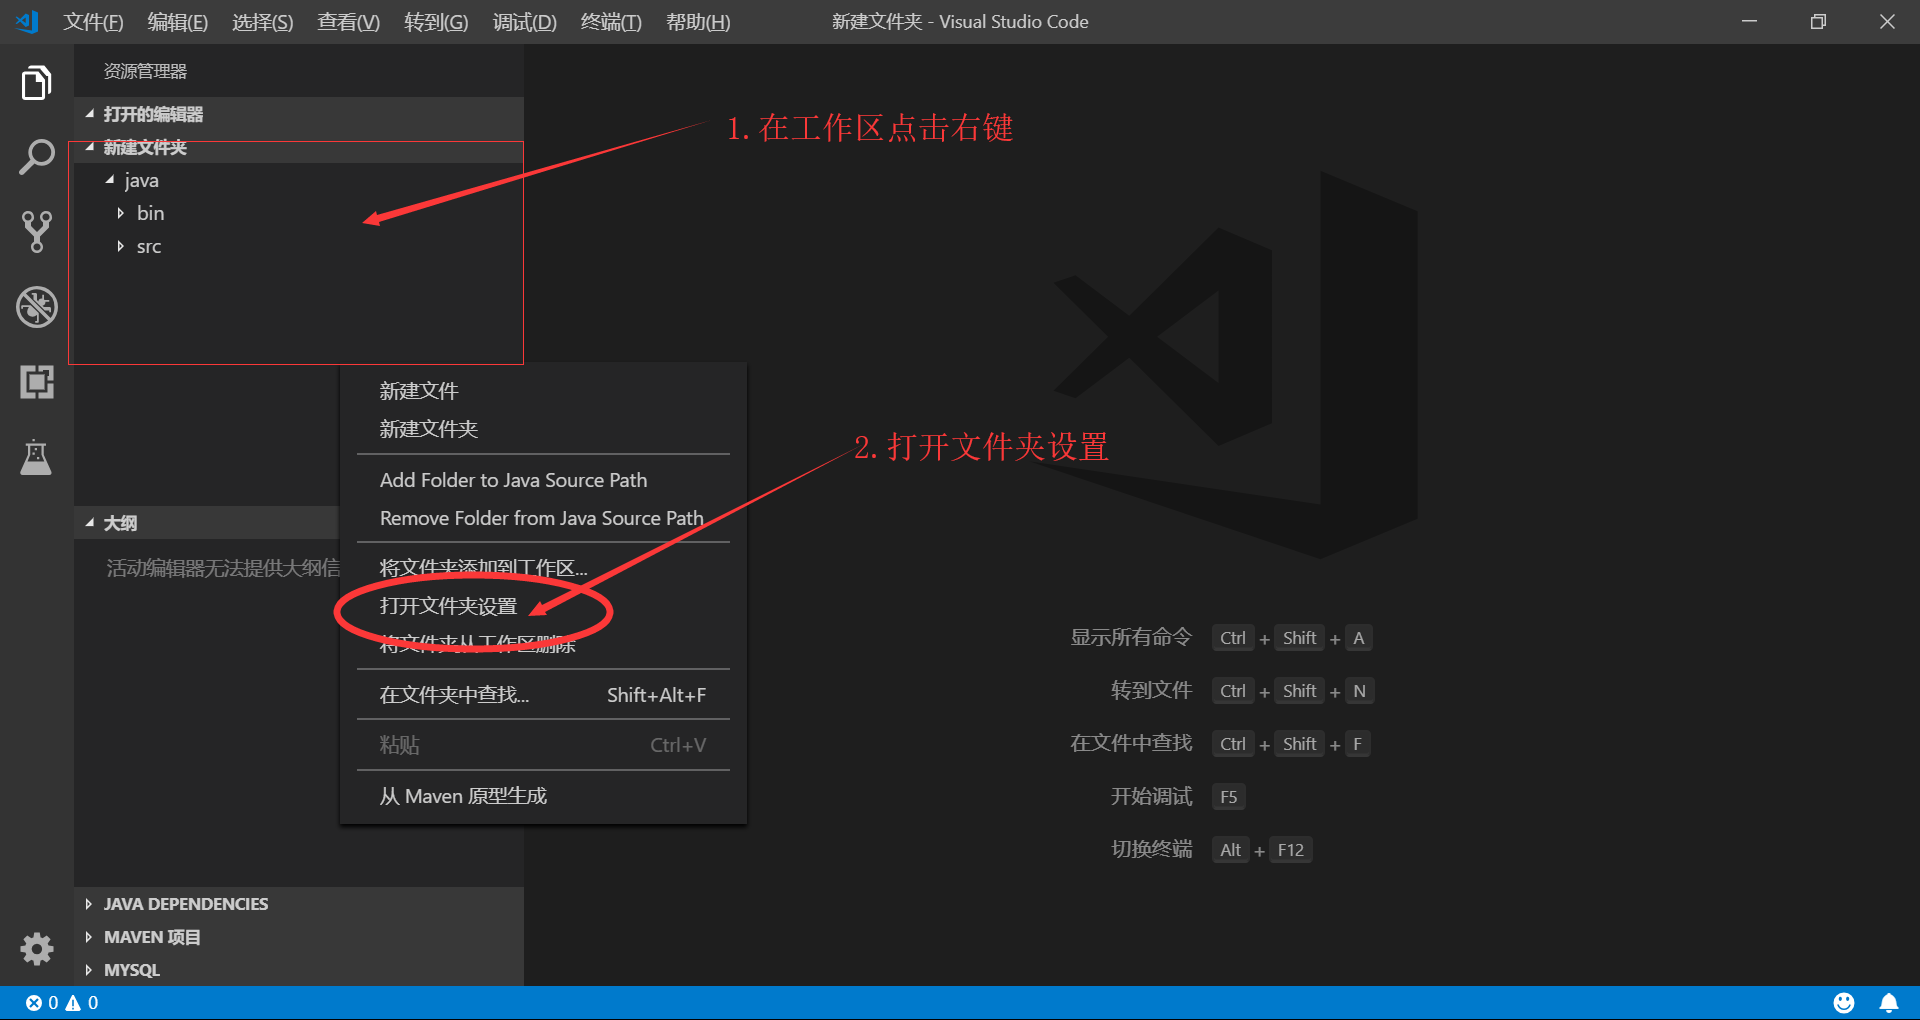Expand the bin folder
This screenshot has height=1020, width=1920.
tap(122, 212)
